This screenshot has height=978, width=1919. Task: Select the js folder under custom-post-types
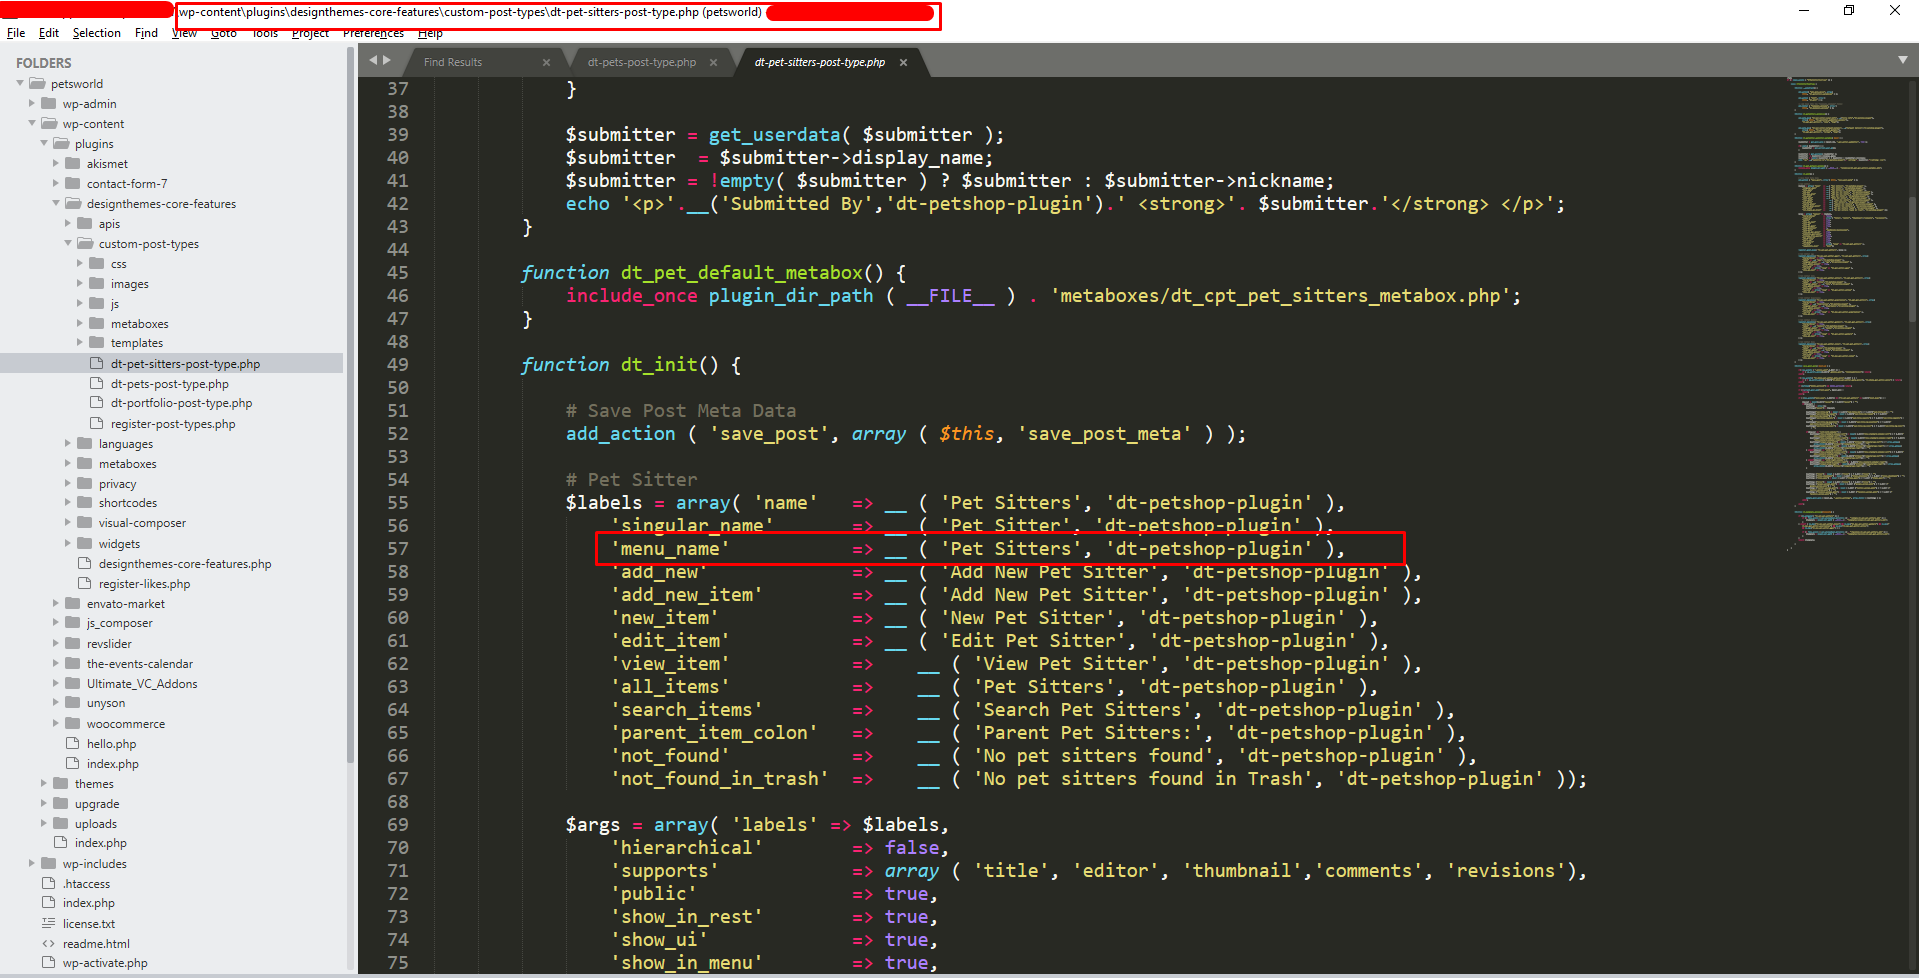point(114,304)
